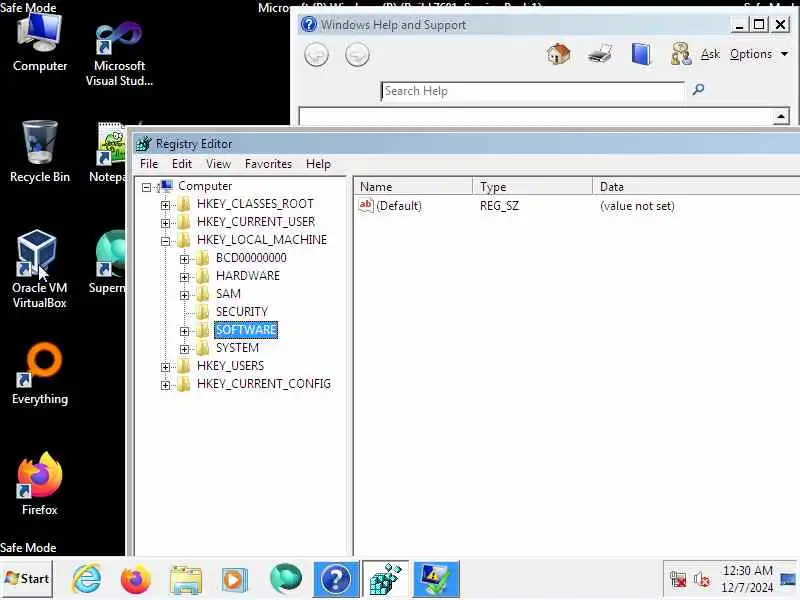Expand the SAM key
This screenshot has width=800, height=600.
(x=184, y=295)
